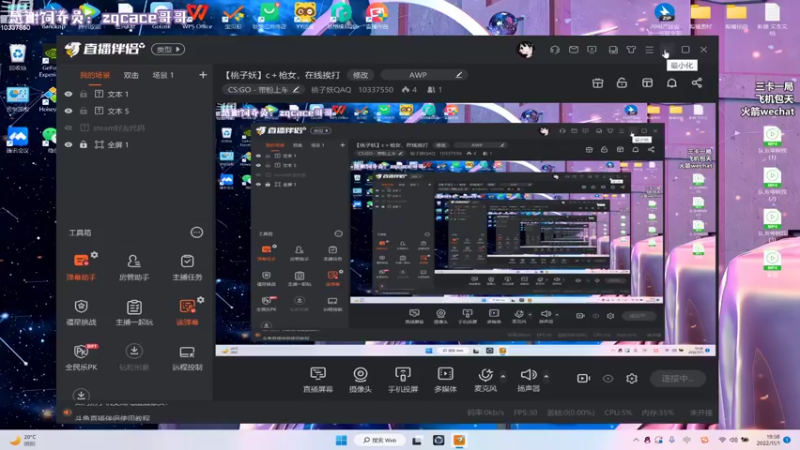The width and height of the screenshot is (800, 450).
Task: Open Recycle Bin on desktop
Action: click(x=17, y=57)
